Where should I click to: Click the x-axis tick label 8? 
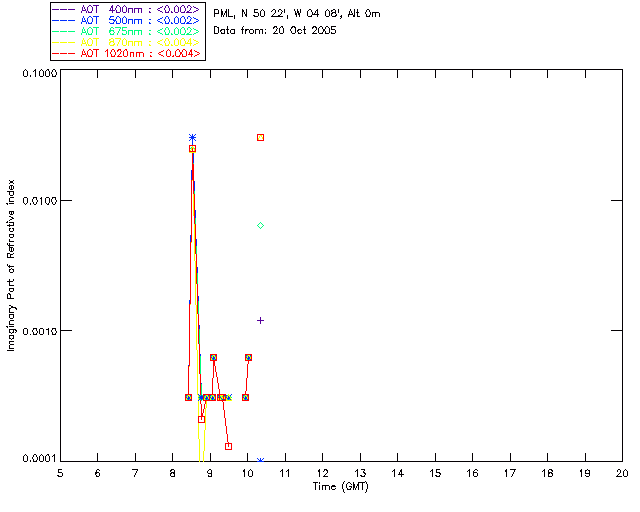173,473
